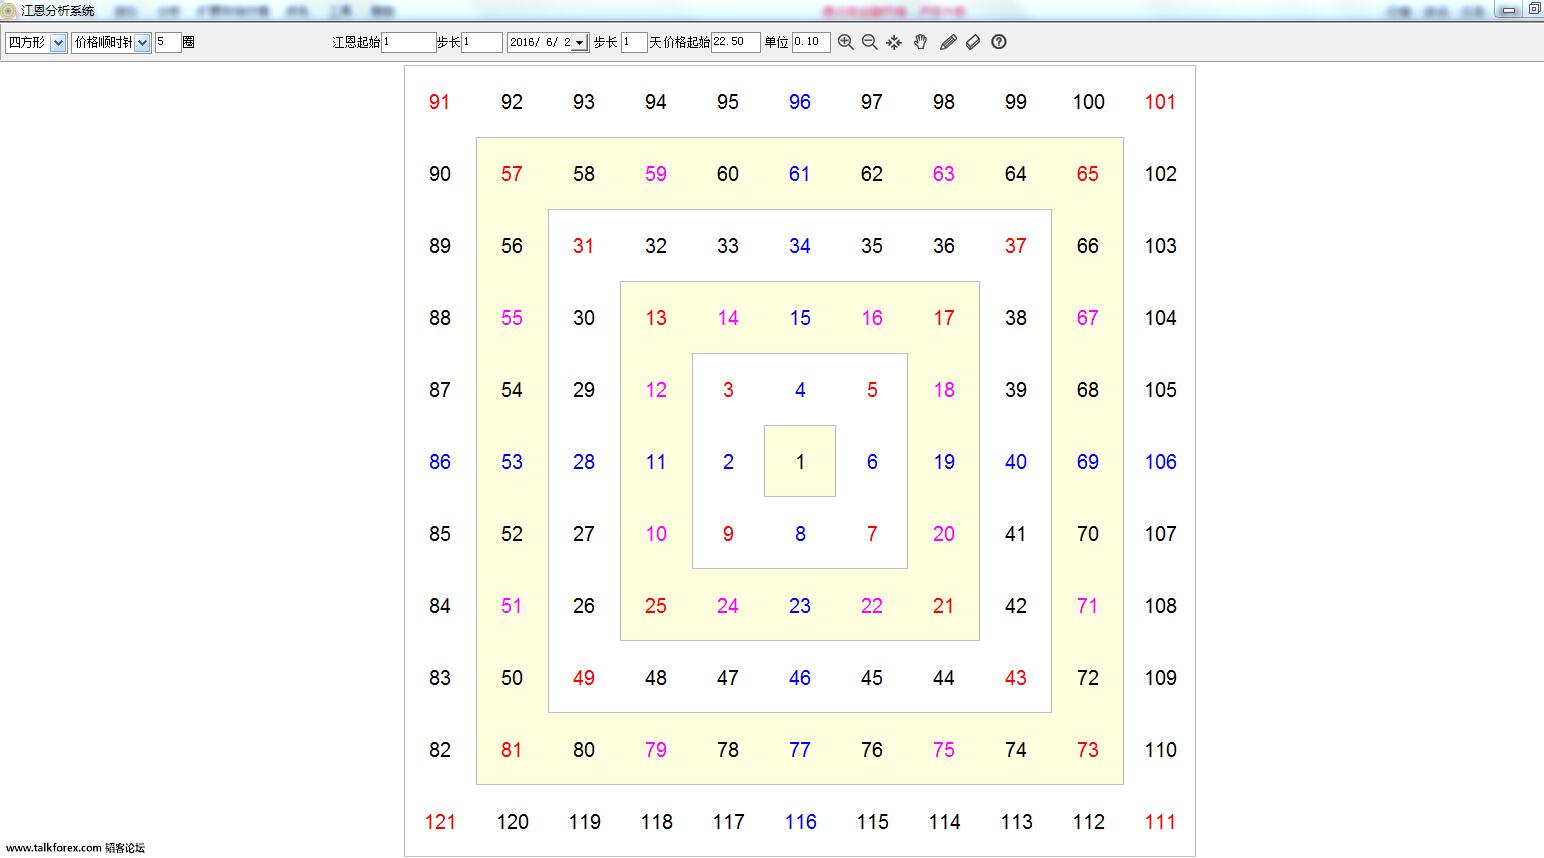The width and height of the screenshot is (1544, 858).
Task: Click the red number 111 cell
Action: pos(1160,822)
